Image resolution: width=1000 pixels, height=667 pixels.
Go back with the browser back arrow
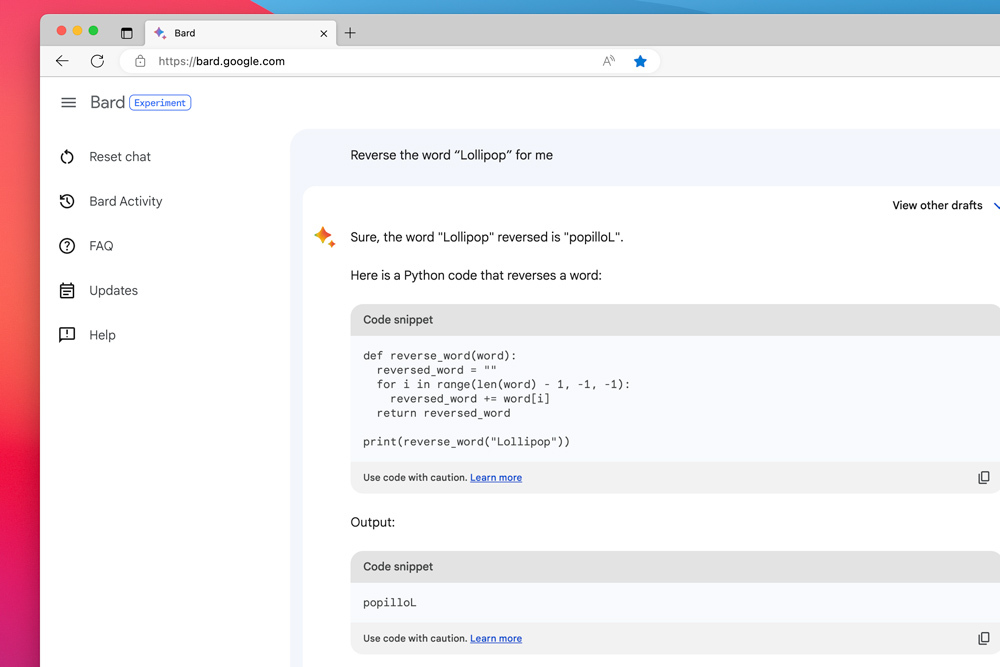(62, 61)
